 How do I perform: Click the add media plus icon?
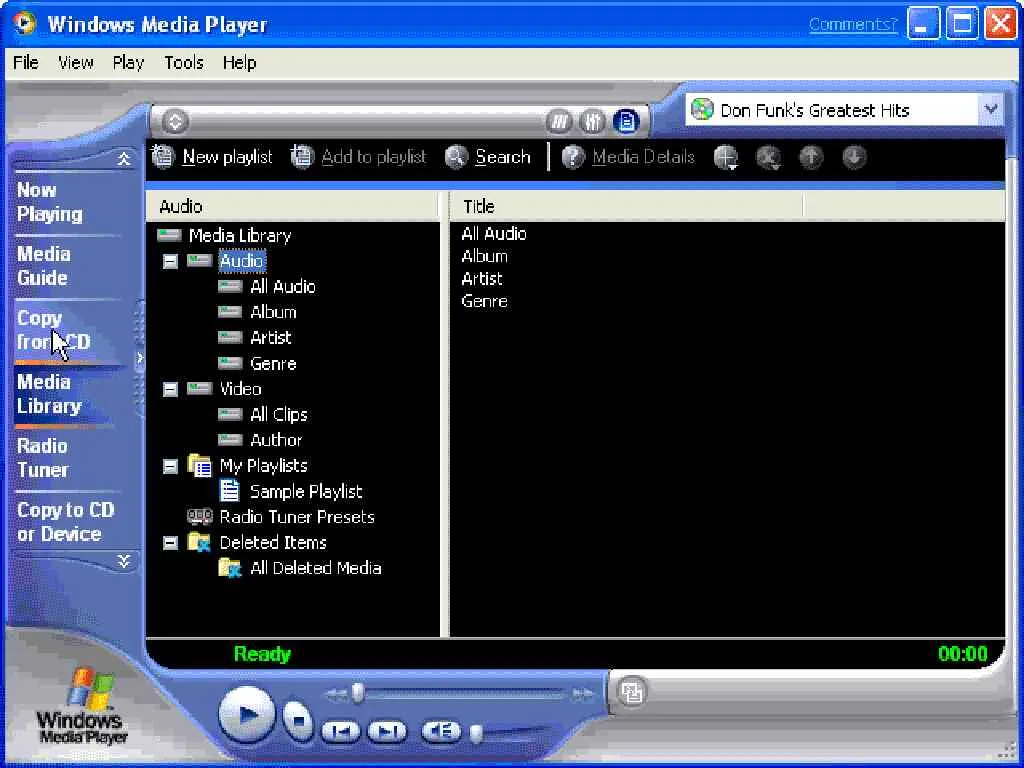click(x=726, y=157)
